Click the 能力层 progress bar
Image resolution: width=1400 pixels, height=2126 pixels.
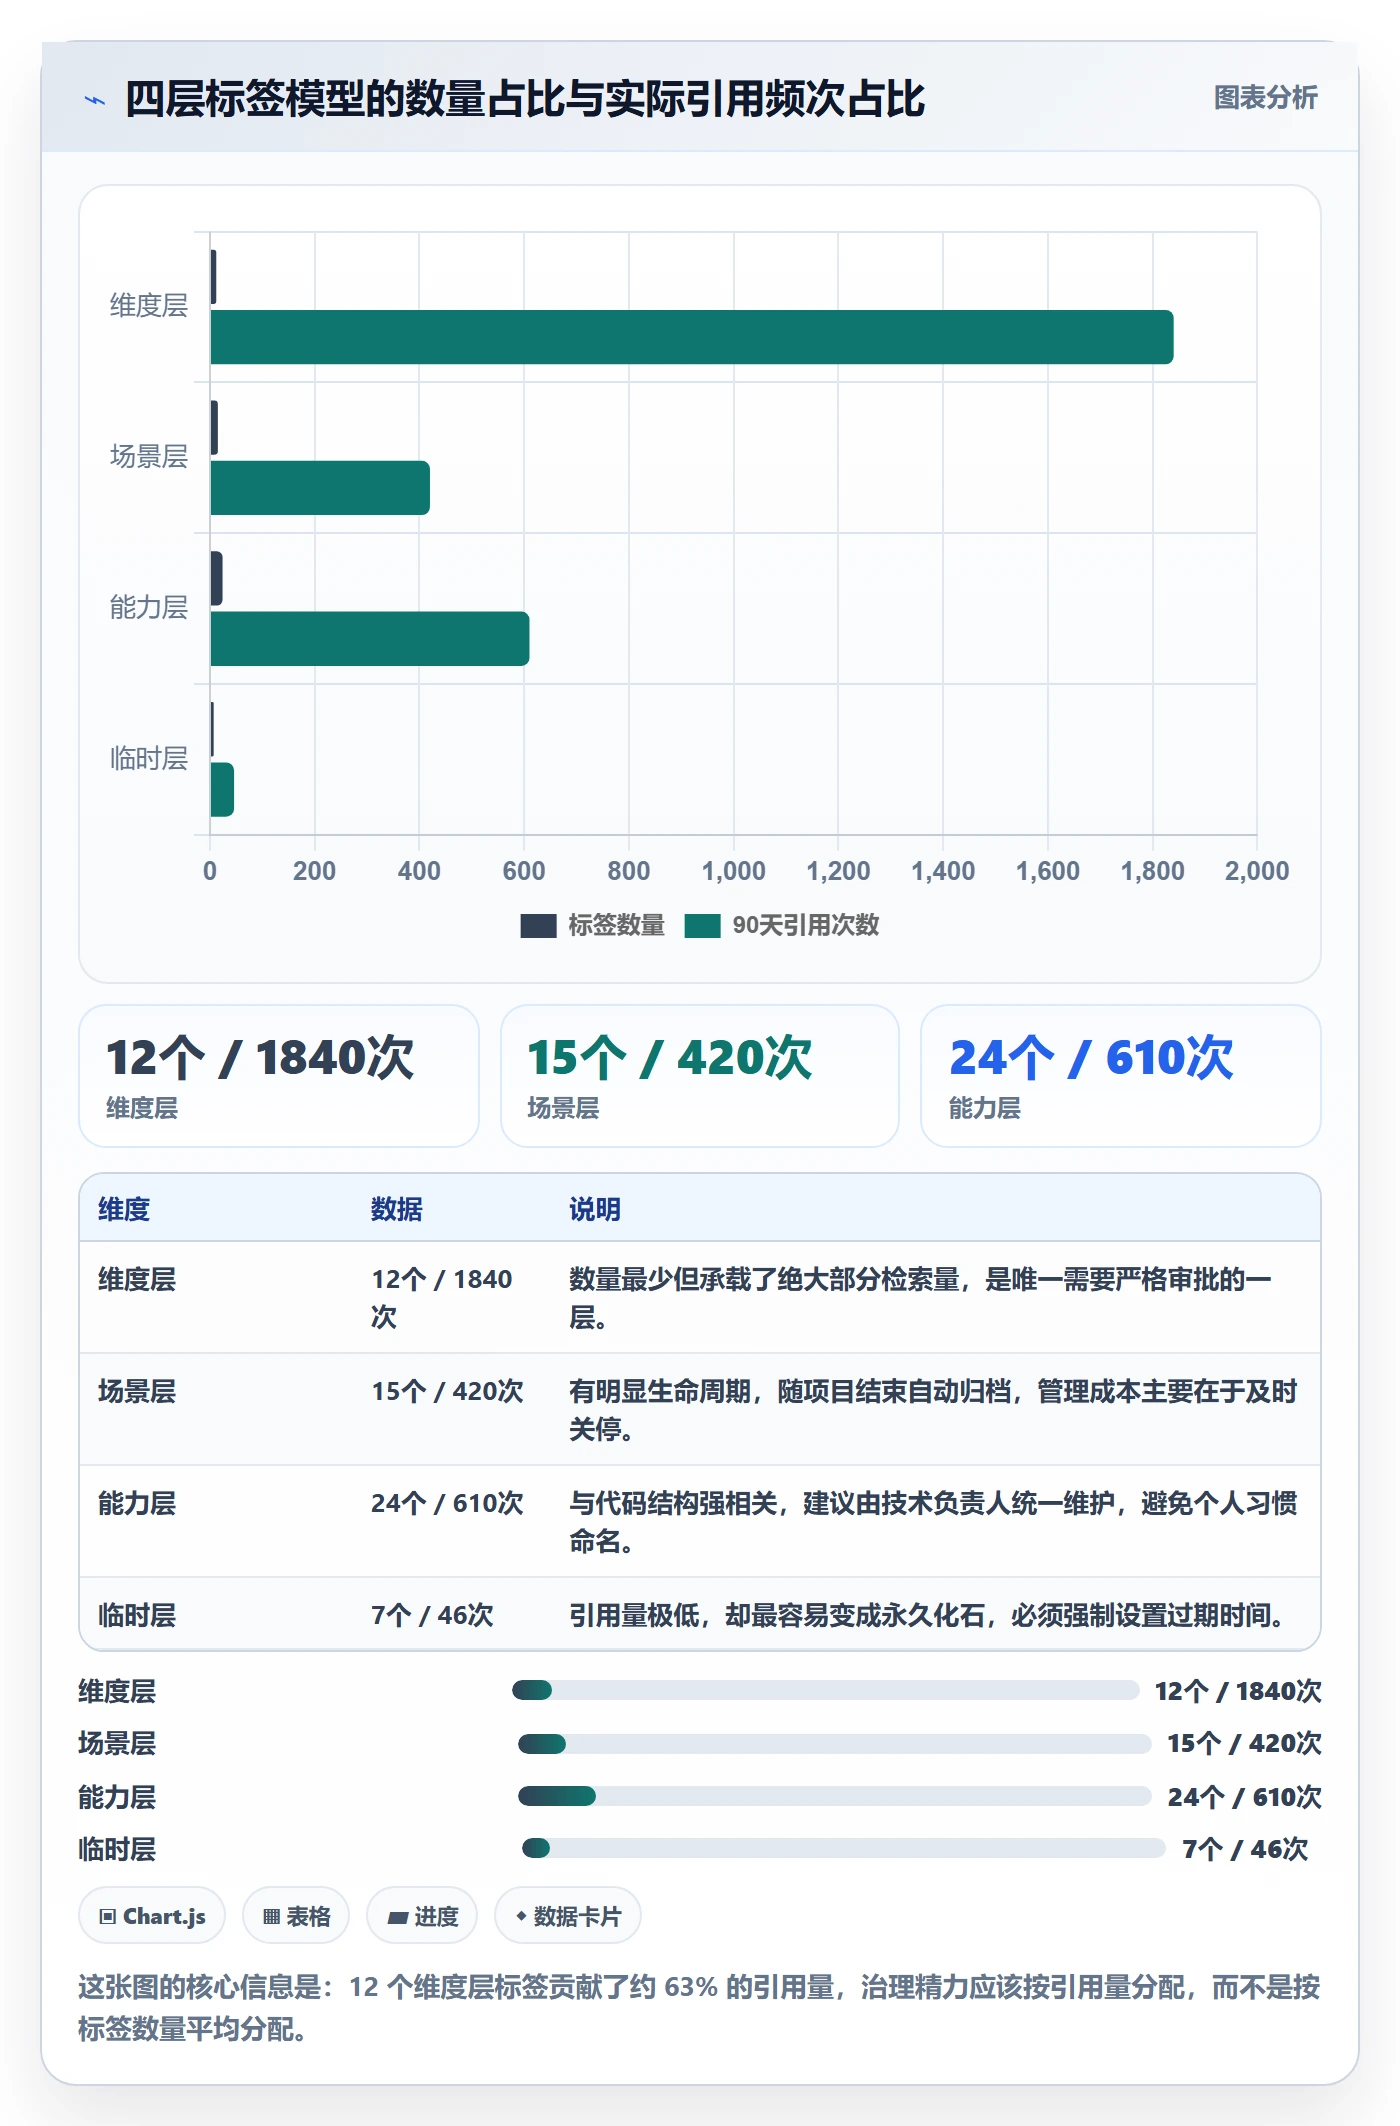pyautogui.click(x=835, y=1796)
